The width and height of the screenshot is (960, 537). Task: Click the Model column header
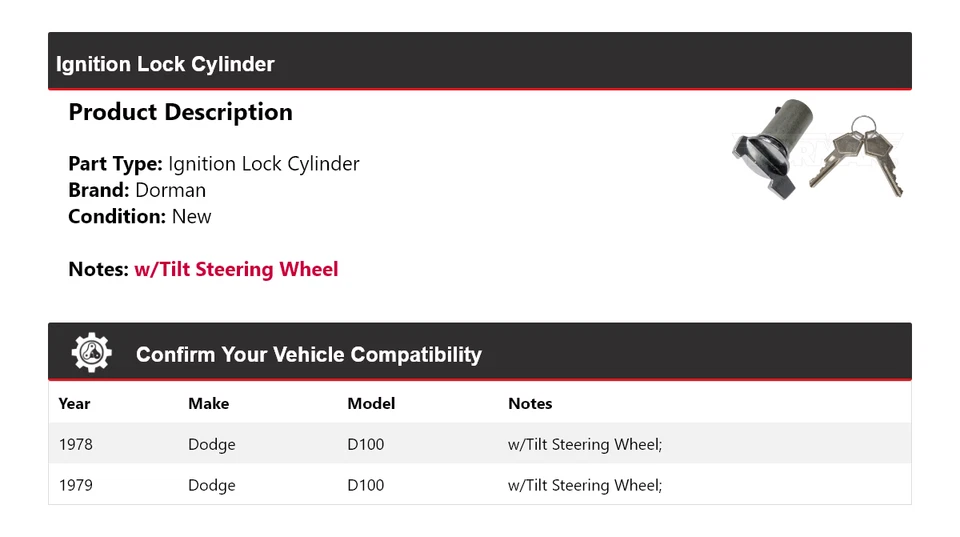point(371,404)
